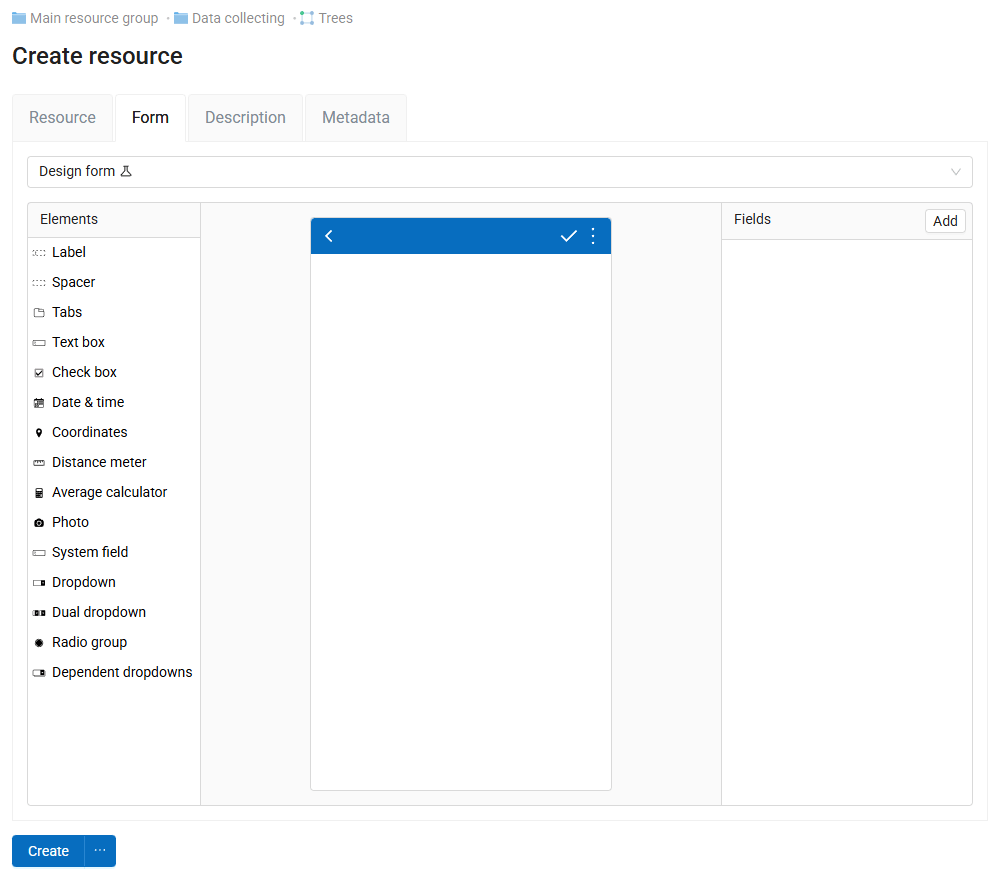1001x874 pixels.
Task: Pick the Date & time calendar icon
Action: click(39, 403)
